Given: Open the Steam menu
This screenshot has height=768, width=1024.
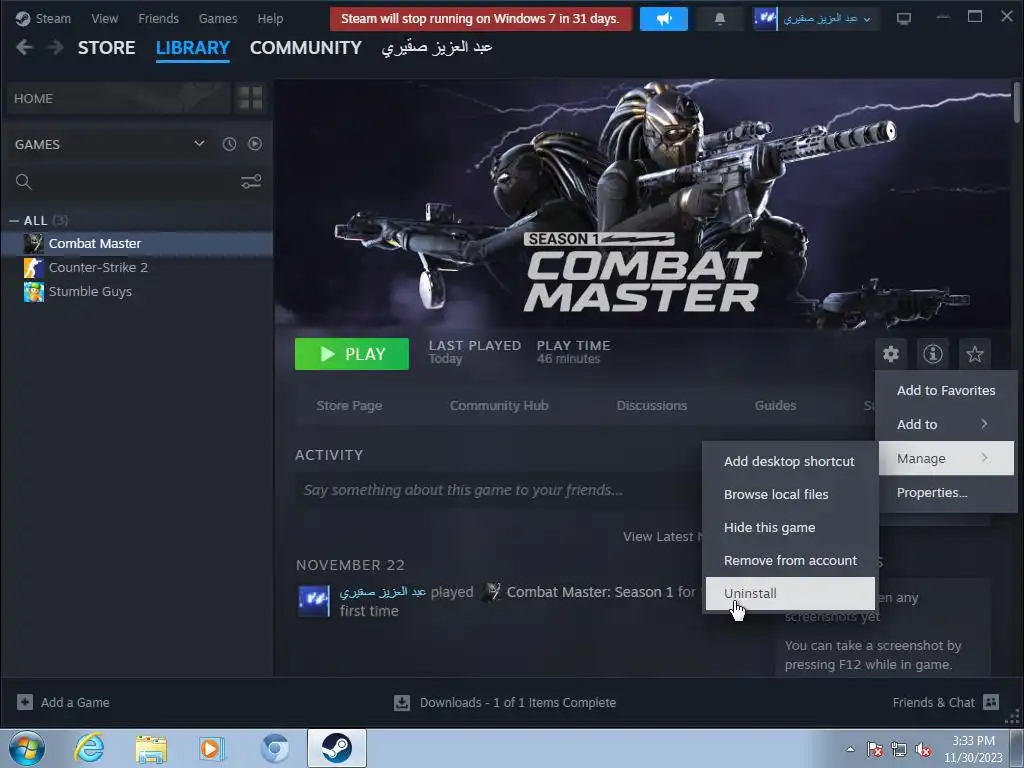Looking at the screenshot, I should 53,18.
